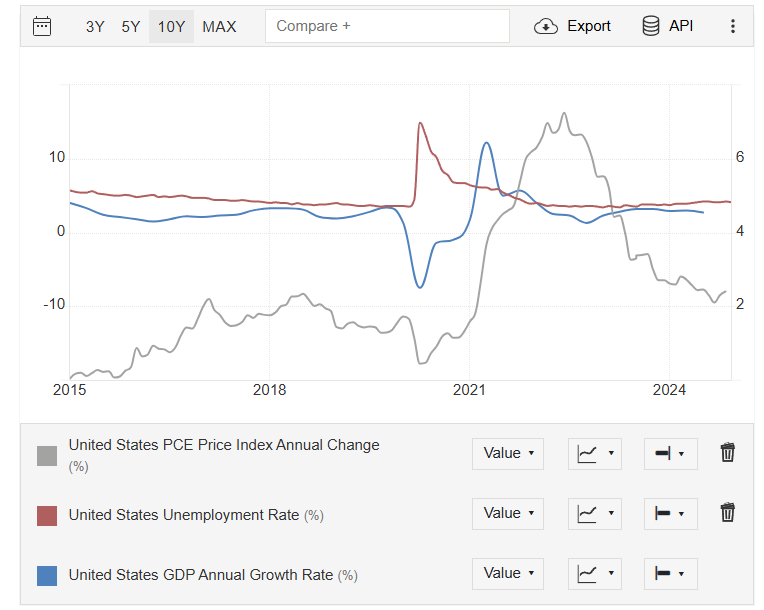Click the blue GDP Growth Rate color swatch
The width and height of the screenshot is (764, 610).
tap(47, 576)
